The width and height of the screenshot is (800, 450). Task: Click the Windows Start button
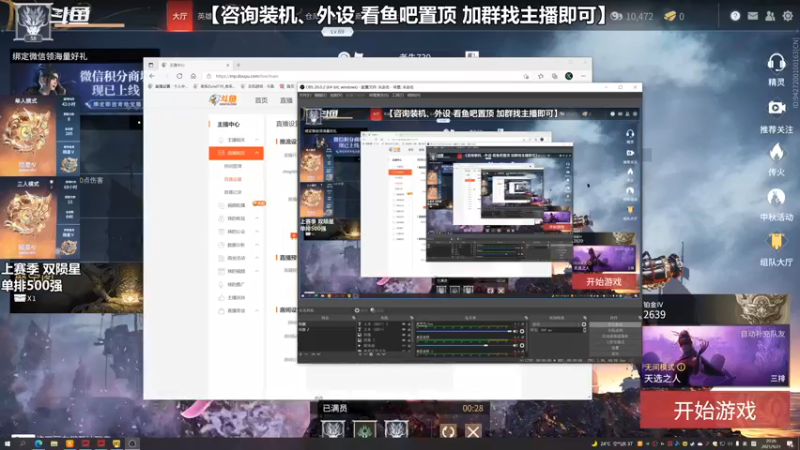pos(7,444)
